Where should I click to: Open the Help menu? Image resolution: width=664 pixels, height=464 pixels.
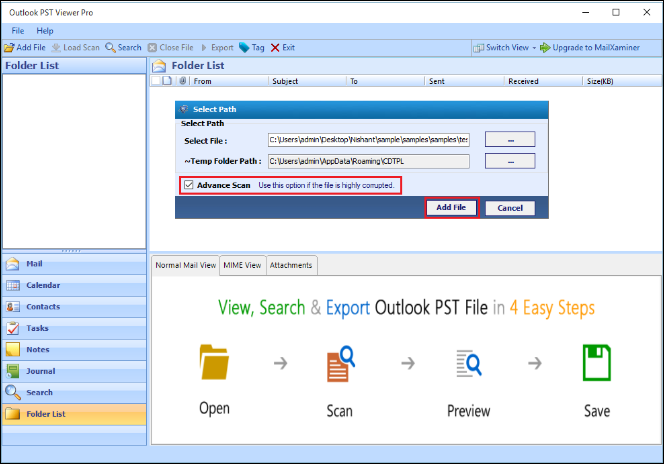coord(45,30)
